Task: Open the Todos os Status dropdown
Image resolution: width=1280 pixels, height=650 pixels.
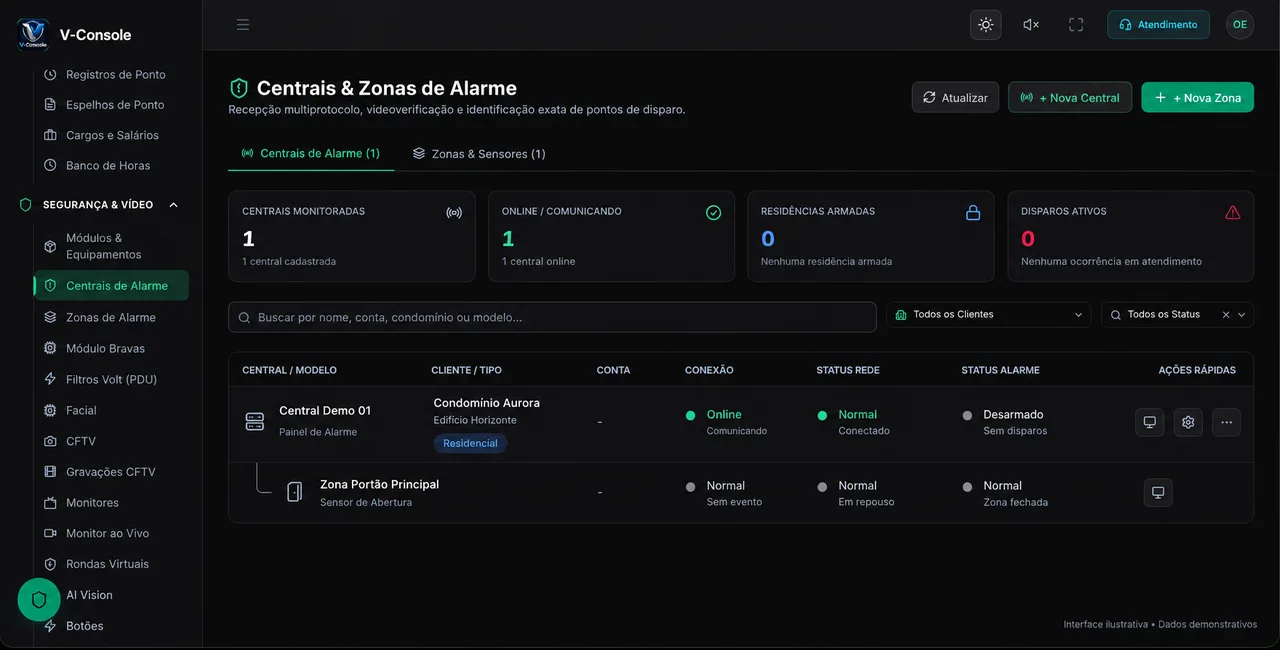Action: pos(1177,315)
